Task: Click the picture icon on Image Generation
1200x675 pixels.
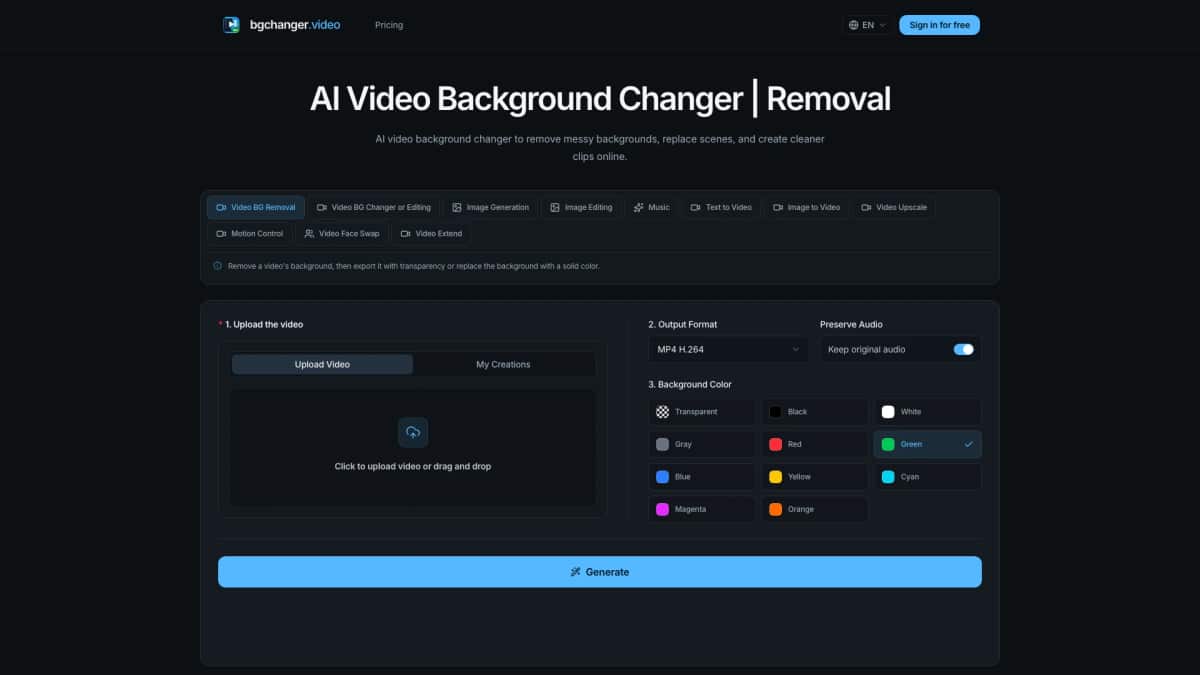Action: [x=457, y=207]
